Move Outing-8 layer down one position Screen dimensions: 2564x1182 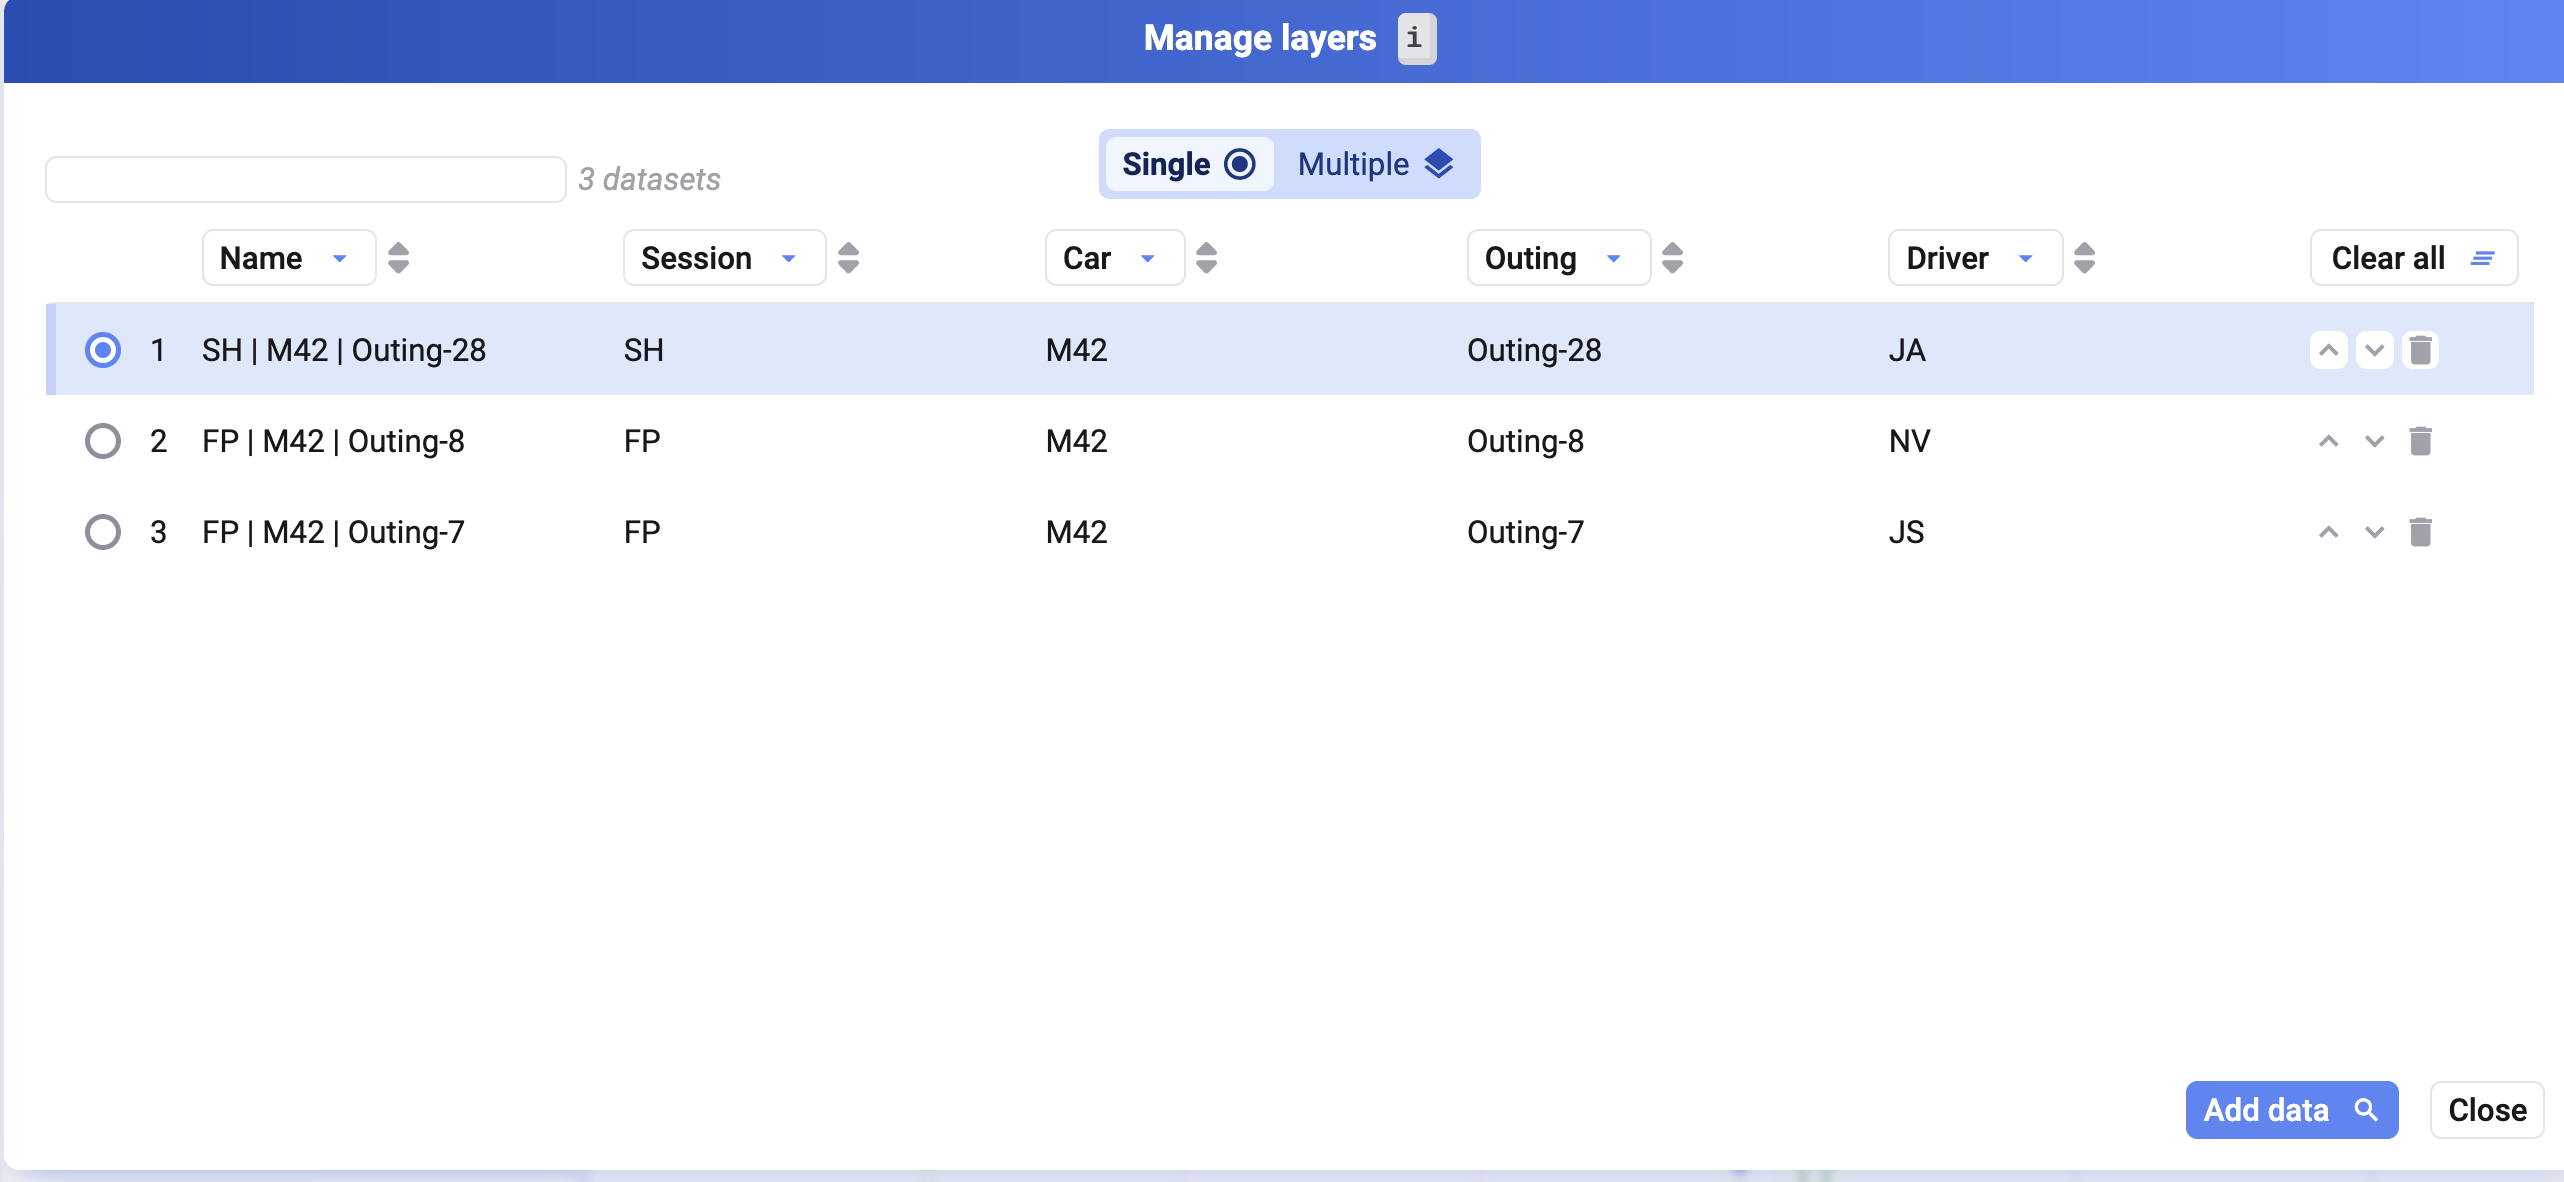pyautogui.click(x=2374, y=441)
